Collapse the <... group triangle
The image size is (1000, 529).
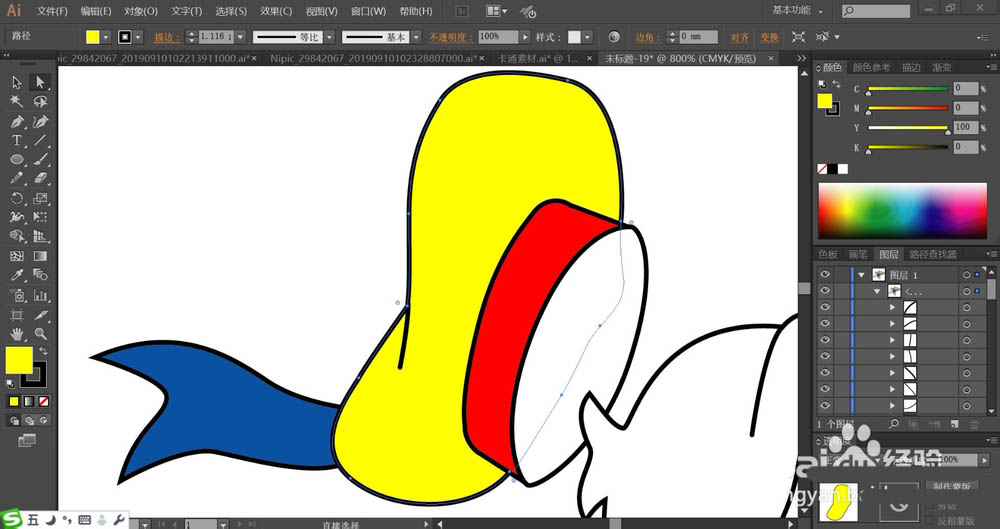coord(878,291)
